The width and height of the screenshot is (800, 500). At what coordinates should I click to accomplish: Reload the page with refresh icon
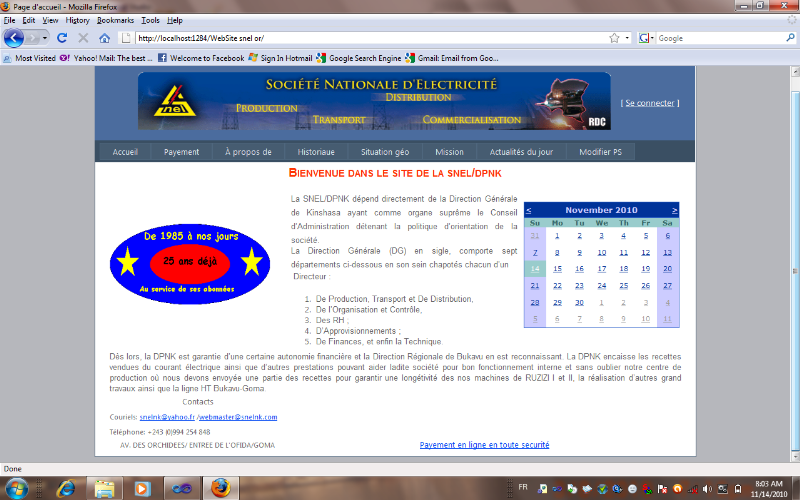(62, 38)
